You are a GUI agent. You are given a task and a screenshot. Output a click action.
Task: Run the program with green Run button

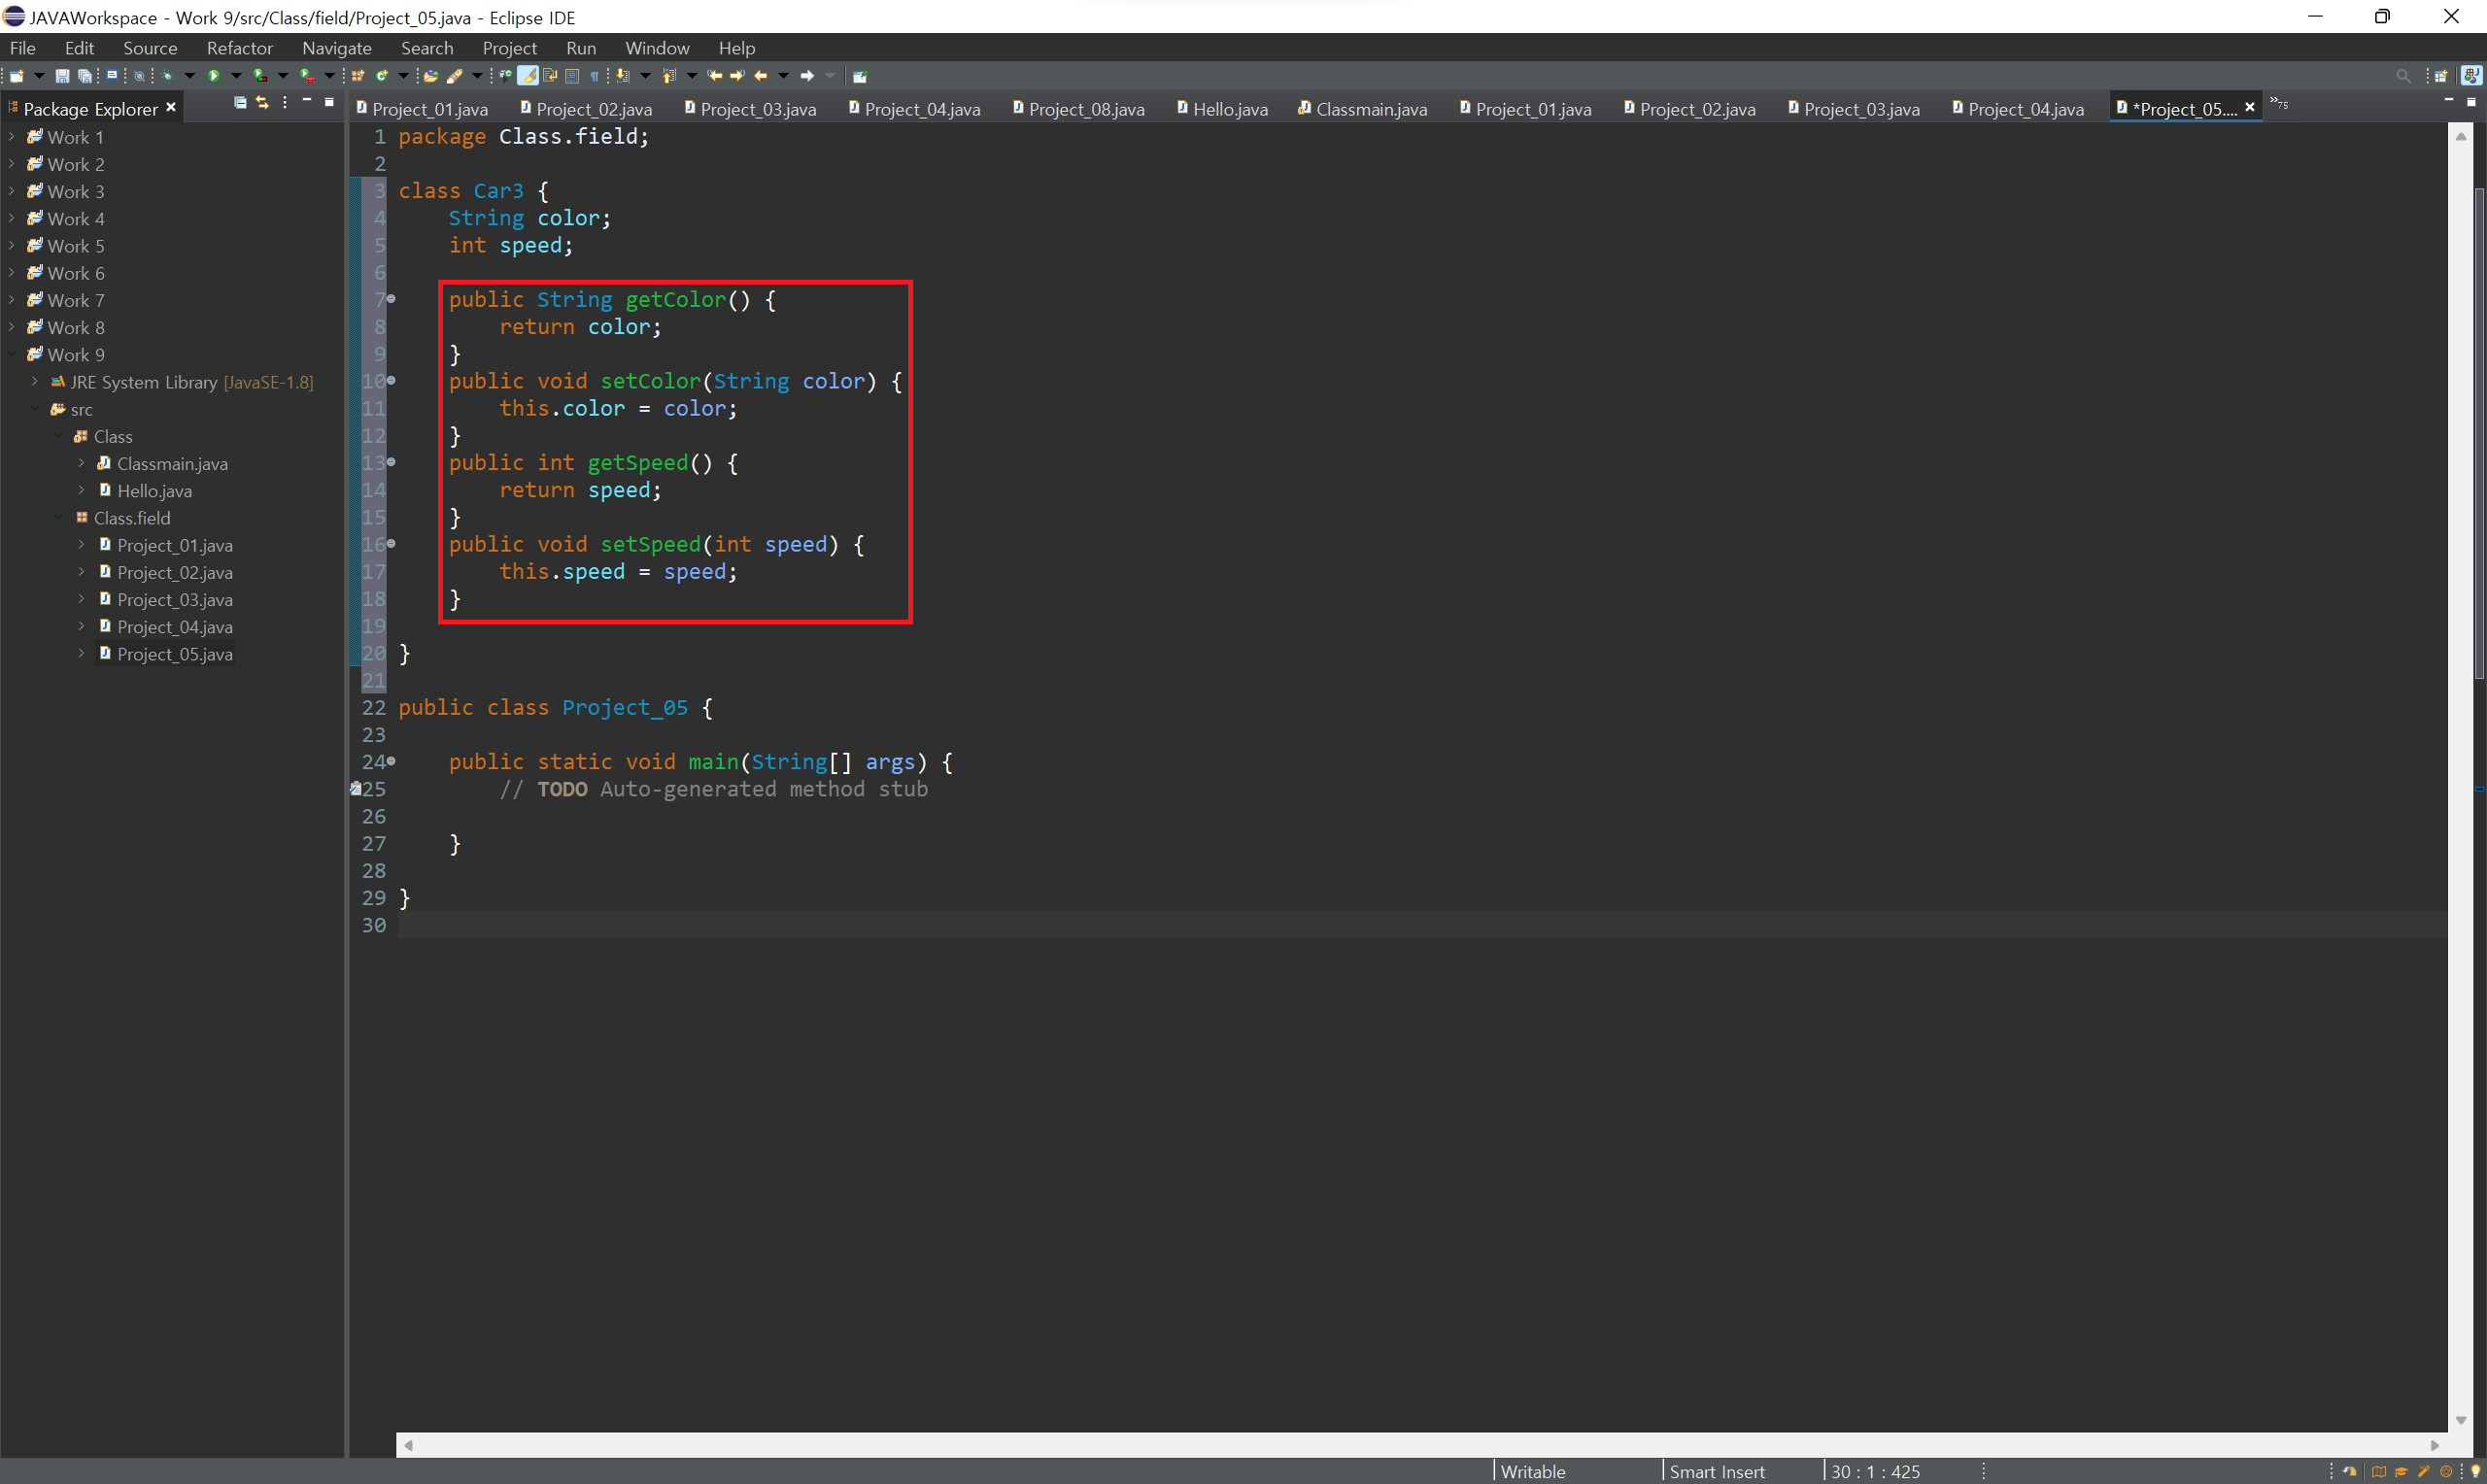point(213,76)
